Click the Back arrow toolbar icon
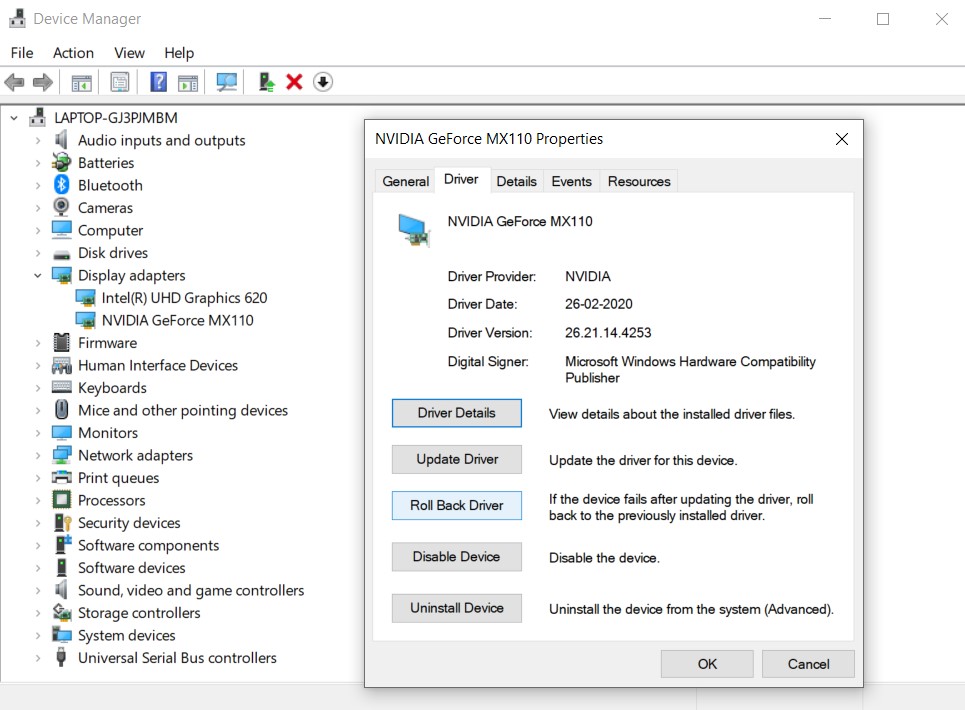This screenshot has height=710, width=965. click(14, 82)
